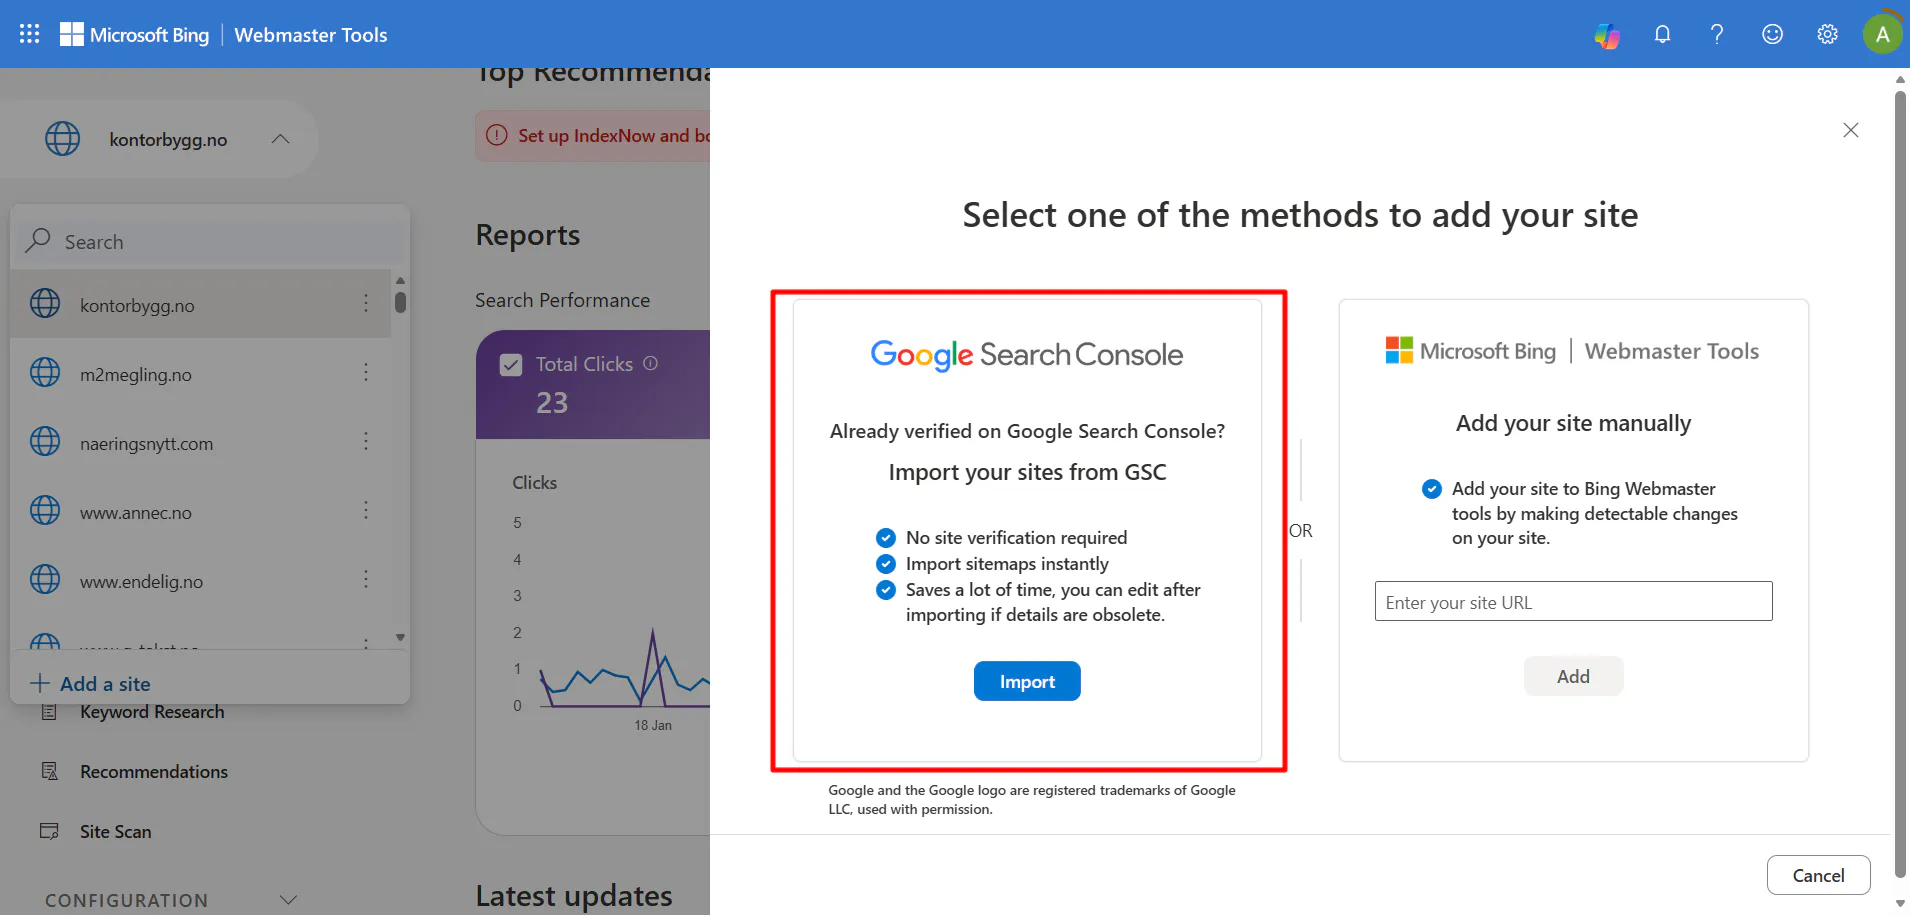Click the Cancel button in the dialog
The width and height of the screenshot is (1910, 915).
[x=1817, y=874]
